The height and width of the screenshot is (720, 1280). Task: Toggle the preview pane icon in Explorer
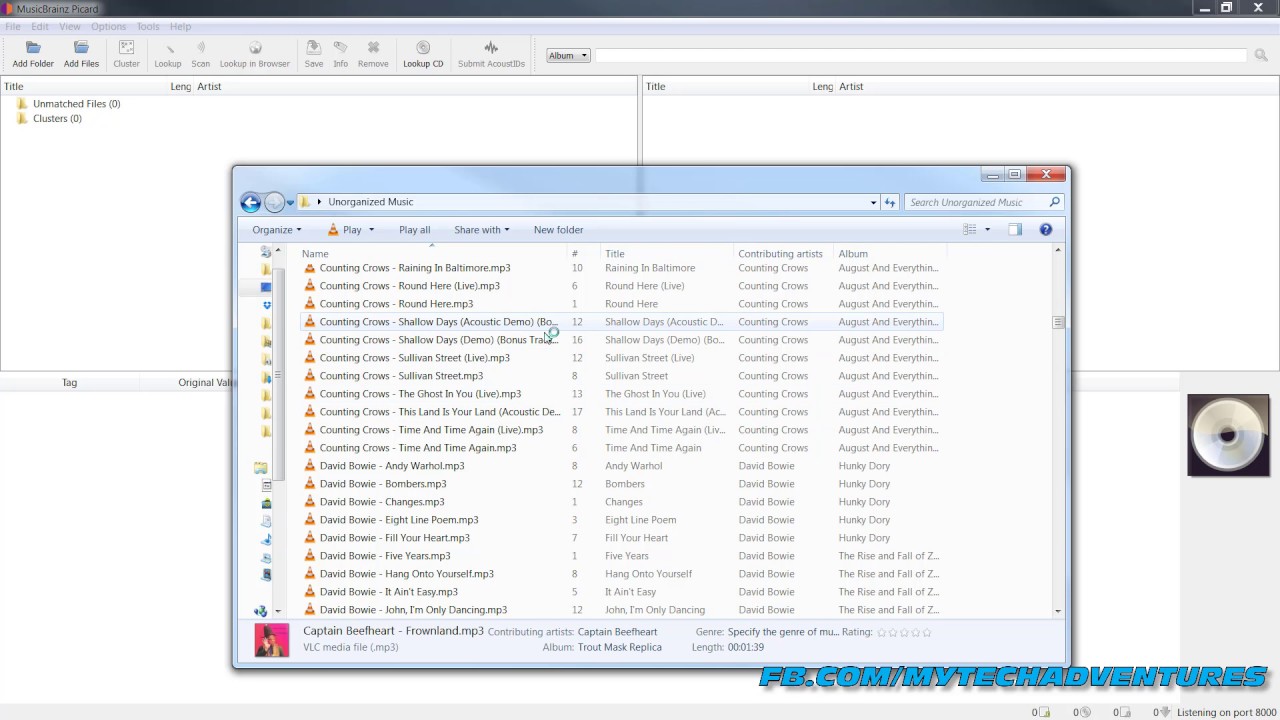click(x=1015, y=230)
